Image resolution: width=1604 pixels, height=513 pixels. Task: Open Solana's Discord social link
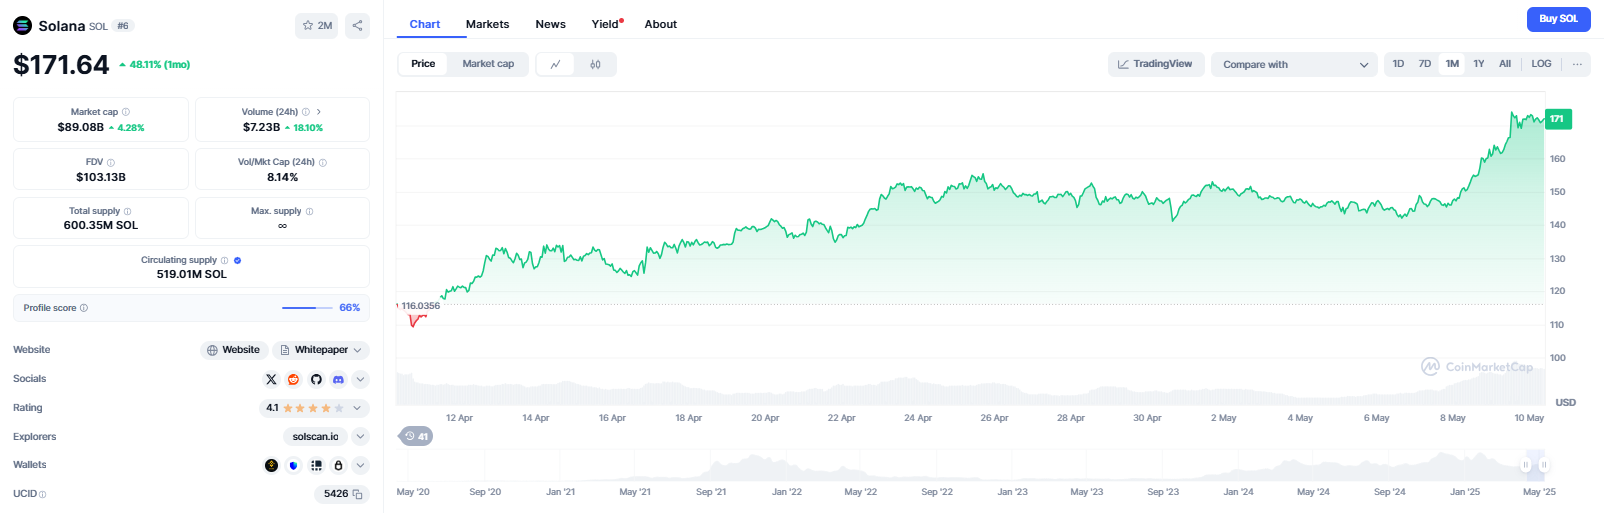(x=338, y=380)
